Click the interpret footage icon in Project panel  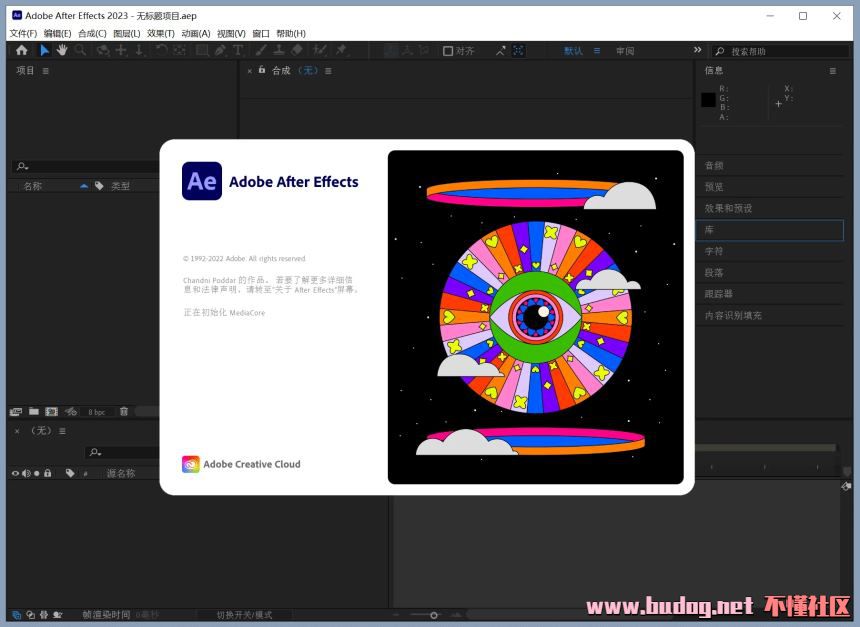15,411
